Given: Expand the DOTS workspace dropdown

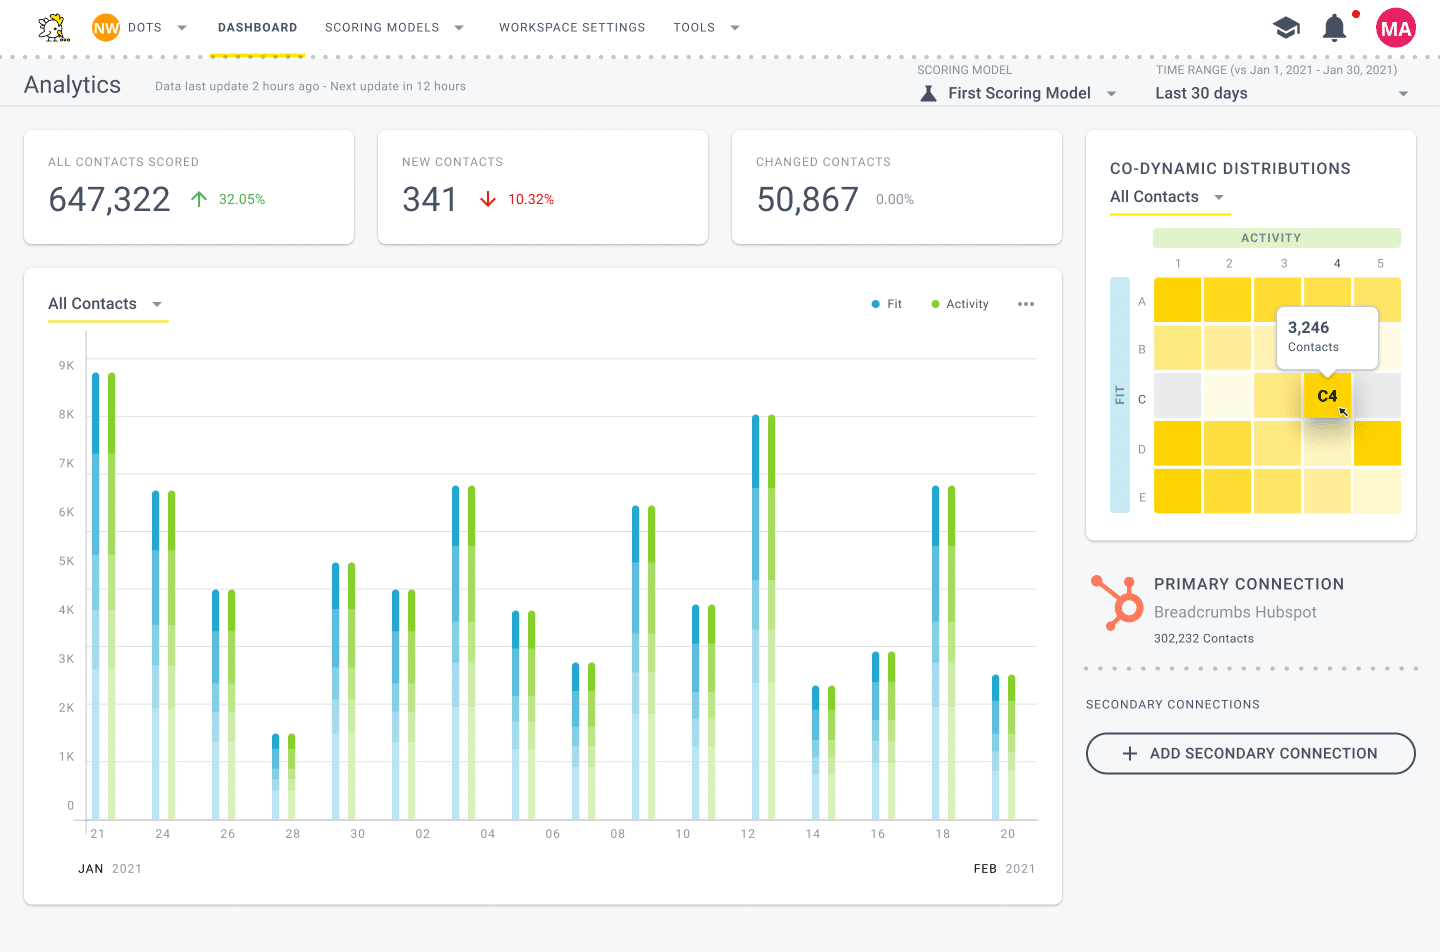Looking at the screenshot, I should [x=182, y=28].
